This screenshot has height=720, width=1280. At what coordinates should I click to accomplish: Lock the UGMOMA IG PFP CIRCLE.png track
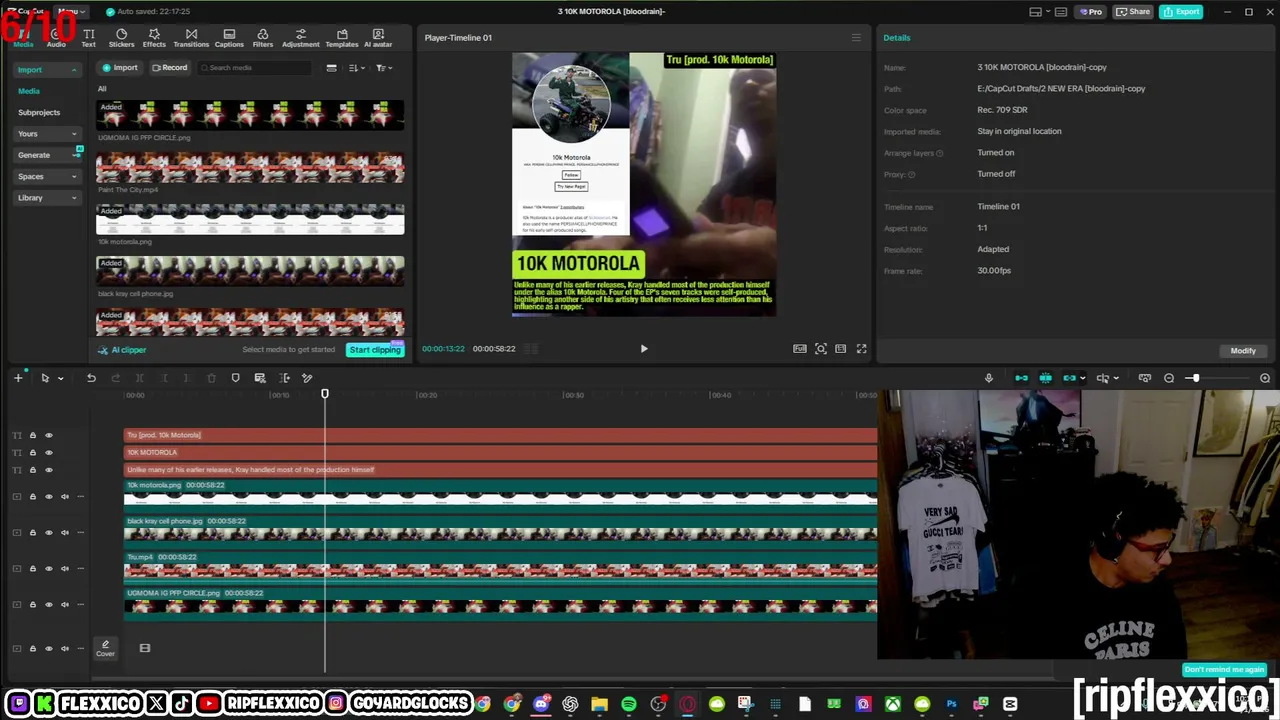click(32, 605)
